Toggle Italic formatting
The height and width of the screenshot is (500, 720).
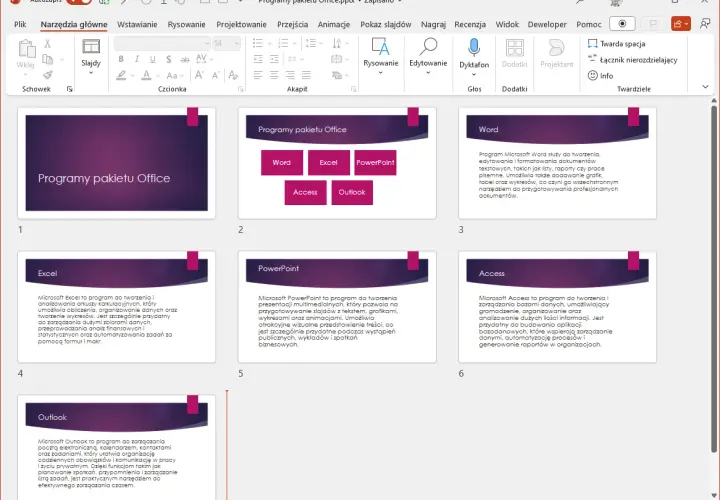click(x=137, y=59)
